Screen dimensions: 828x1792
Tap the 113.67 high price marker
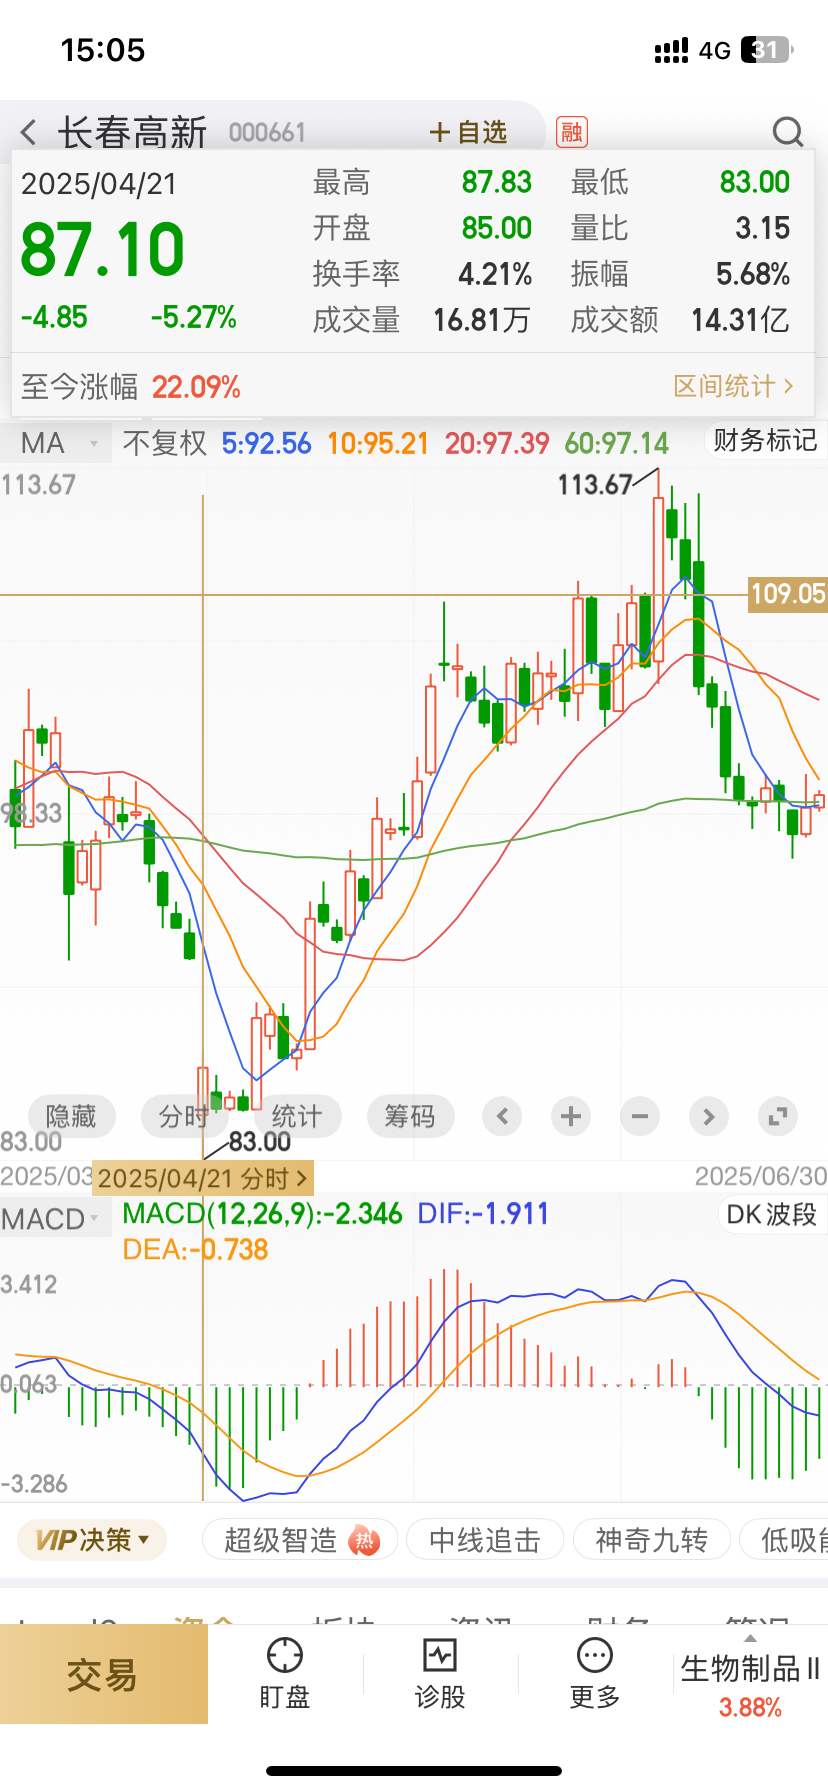[595, 485]
